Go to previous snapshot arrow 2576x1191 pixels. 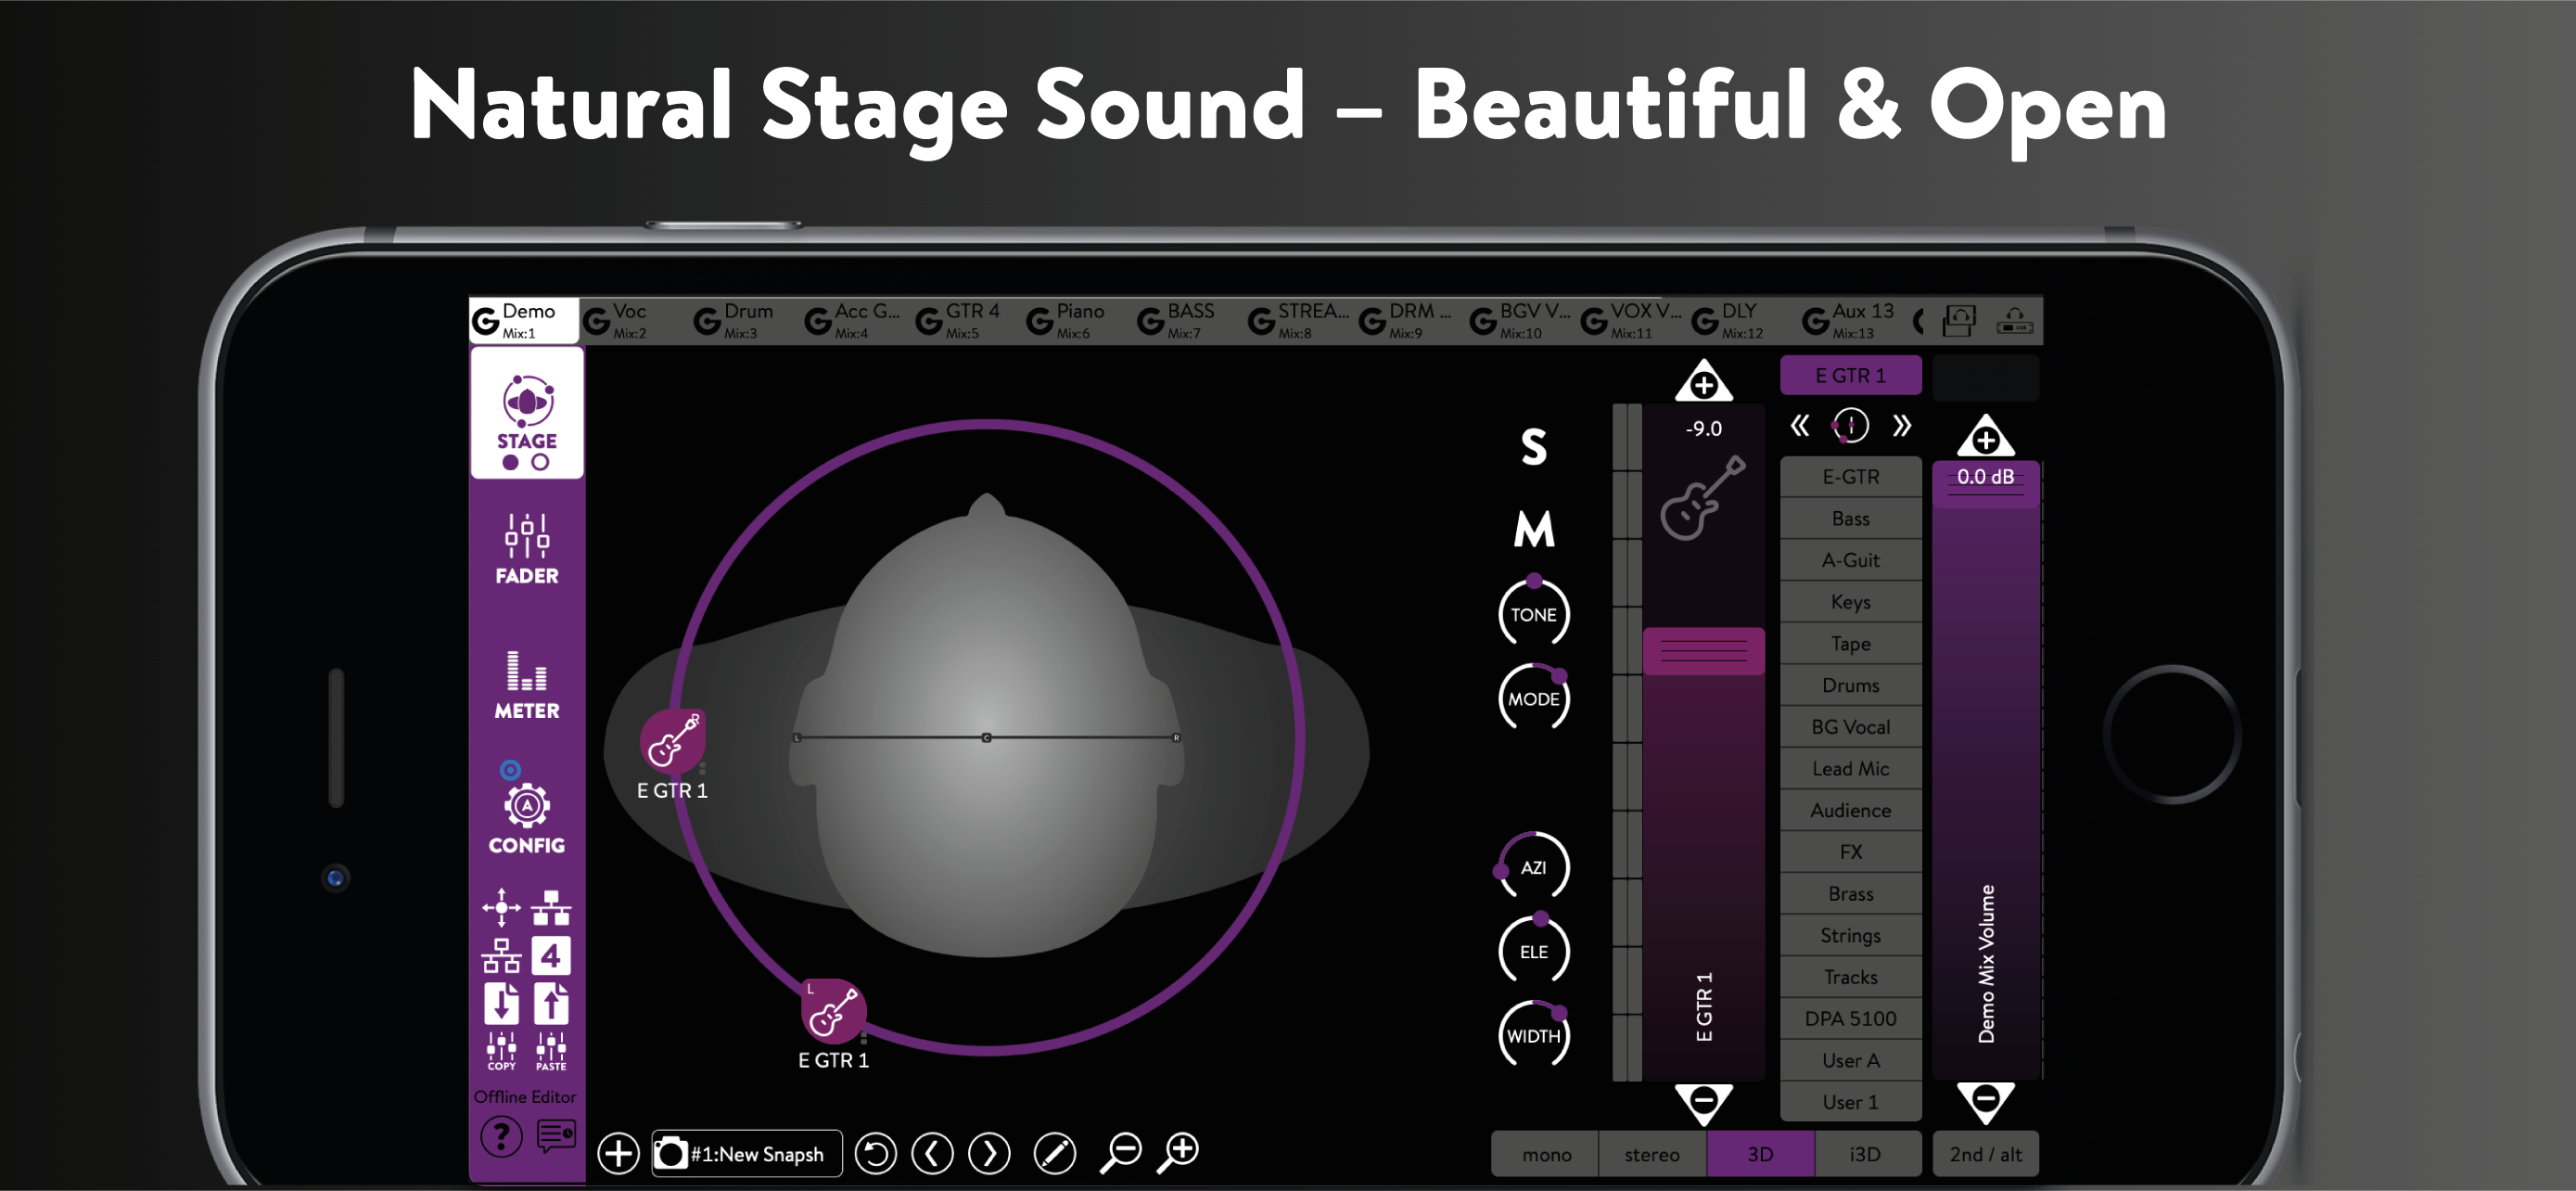tap(932, 1153)
